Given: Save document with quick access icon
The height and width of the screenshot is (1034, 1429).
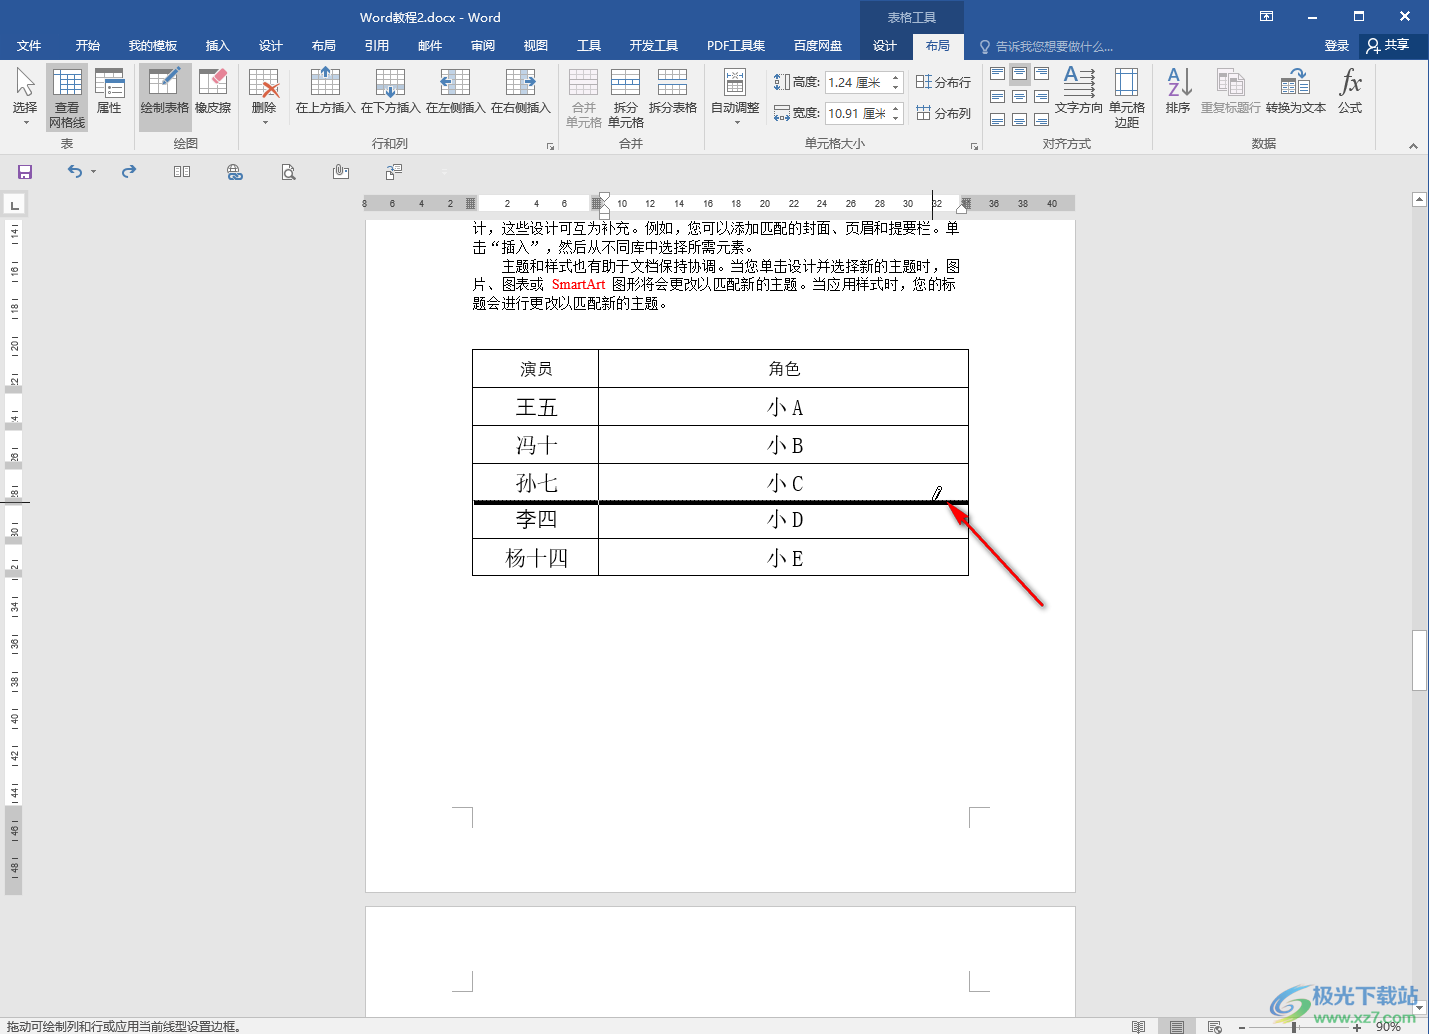Looking at the screenshot, I should [x=25, y=172].
